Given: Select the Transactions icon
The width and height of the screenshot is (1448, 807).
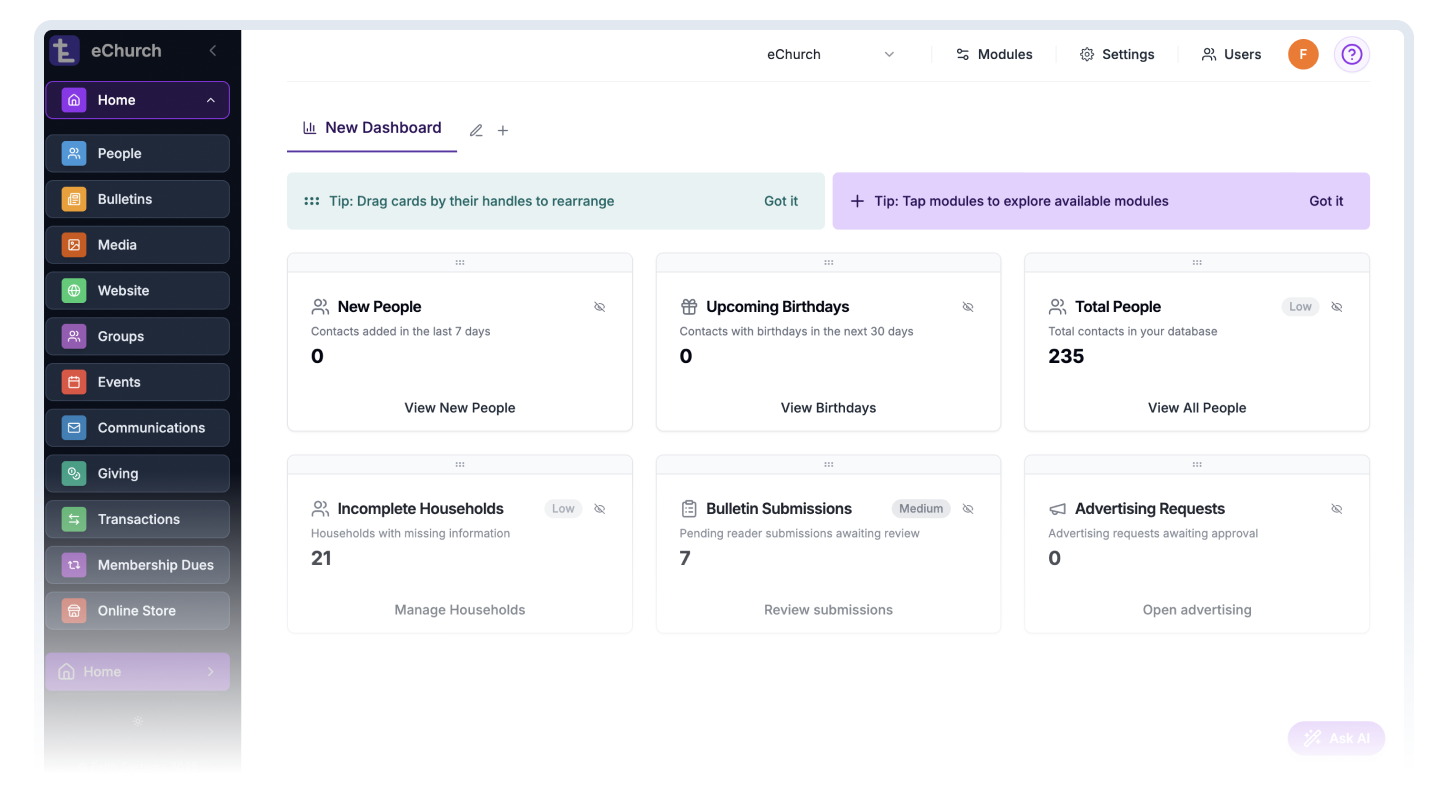Looking at the screenshot, I should [73, 519].
